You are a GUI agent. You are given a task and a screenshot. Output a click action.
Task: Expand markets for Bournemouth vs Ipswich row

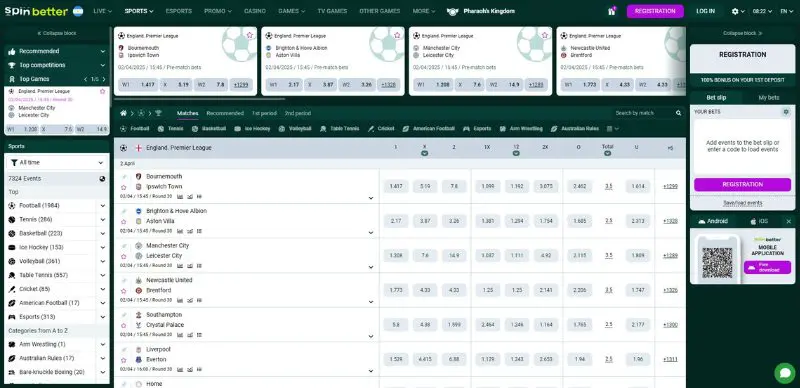pos(371,198)
